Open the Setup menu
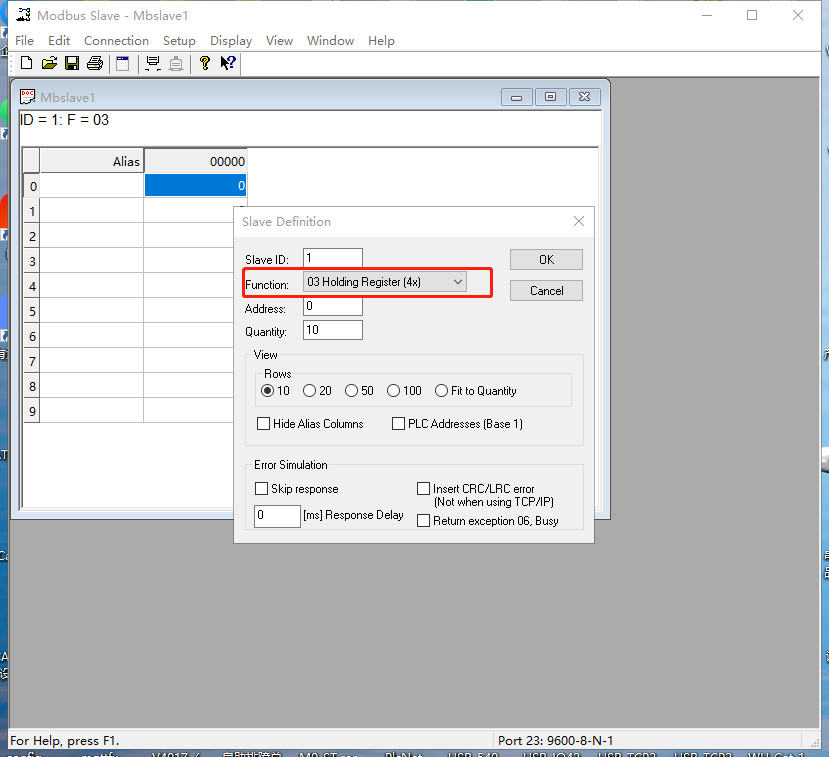The width and height of the screenshot is (829, 757). click(179, 41)
